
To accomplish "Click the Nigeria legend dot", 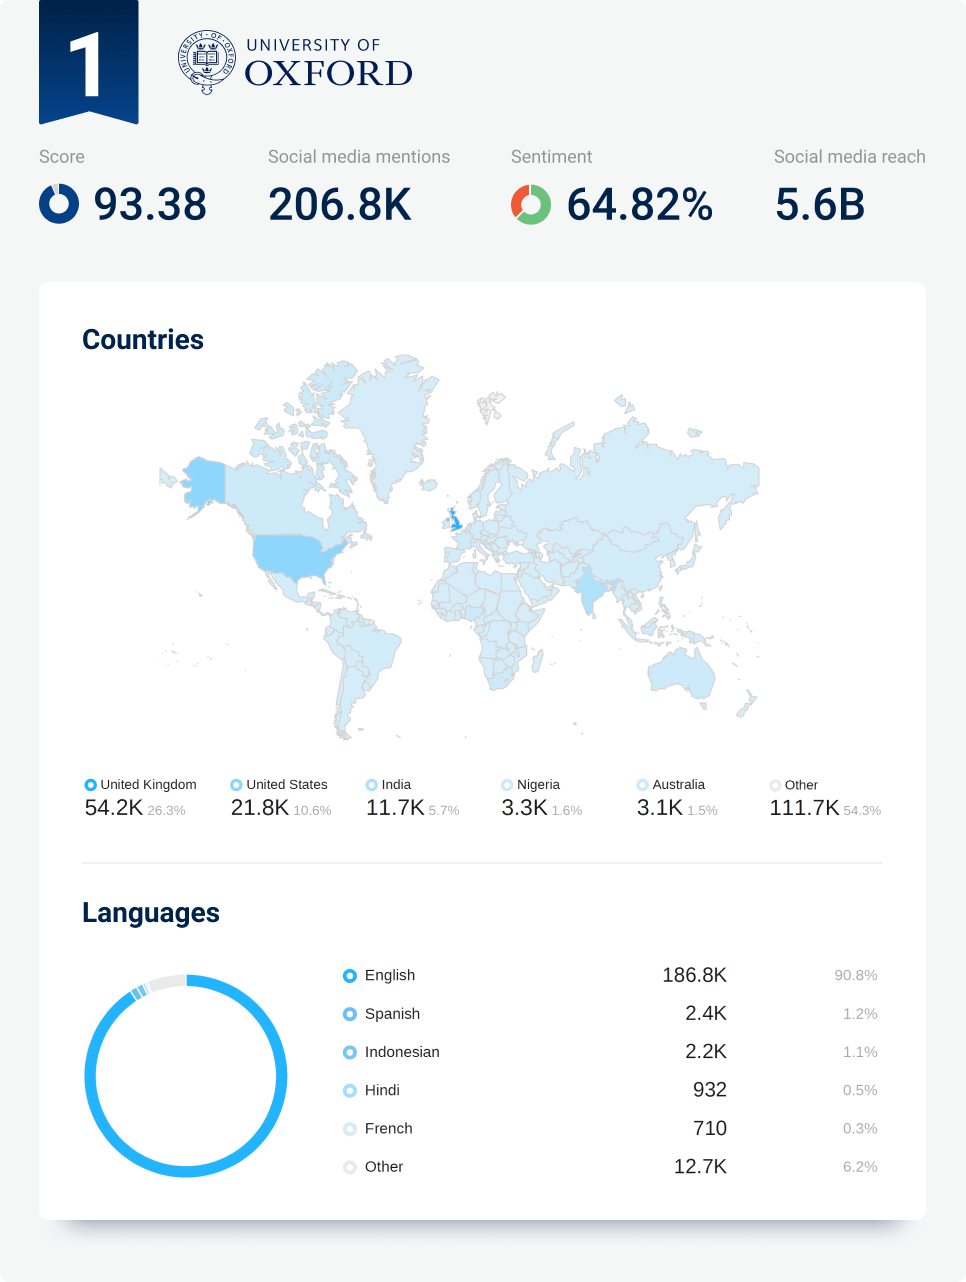I will pos(507,785).
